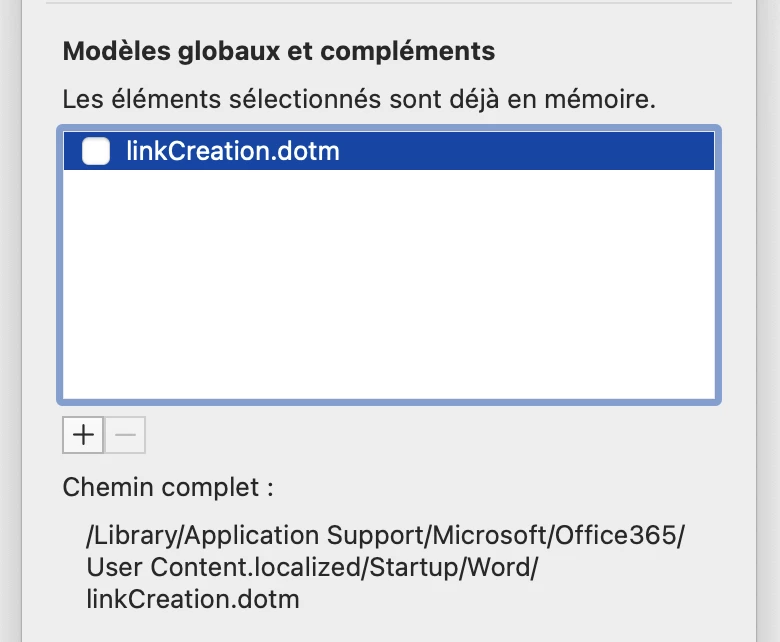This screenshot has width=780, height=642.
Task: Click the blank space right of the +/− buttons
Action: pos(433,435)
